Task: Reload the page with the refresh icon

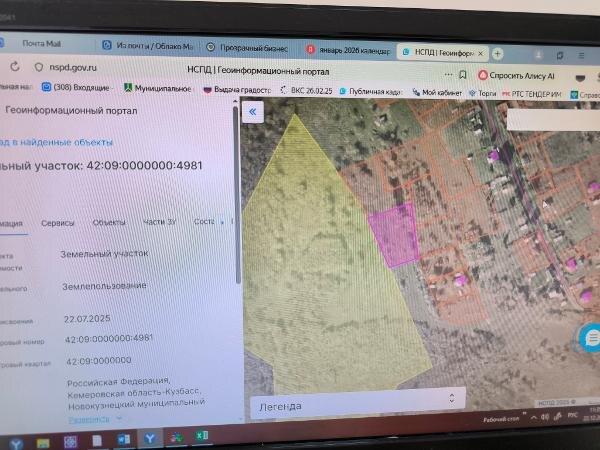Action: tap(15, 67)
